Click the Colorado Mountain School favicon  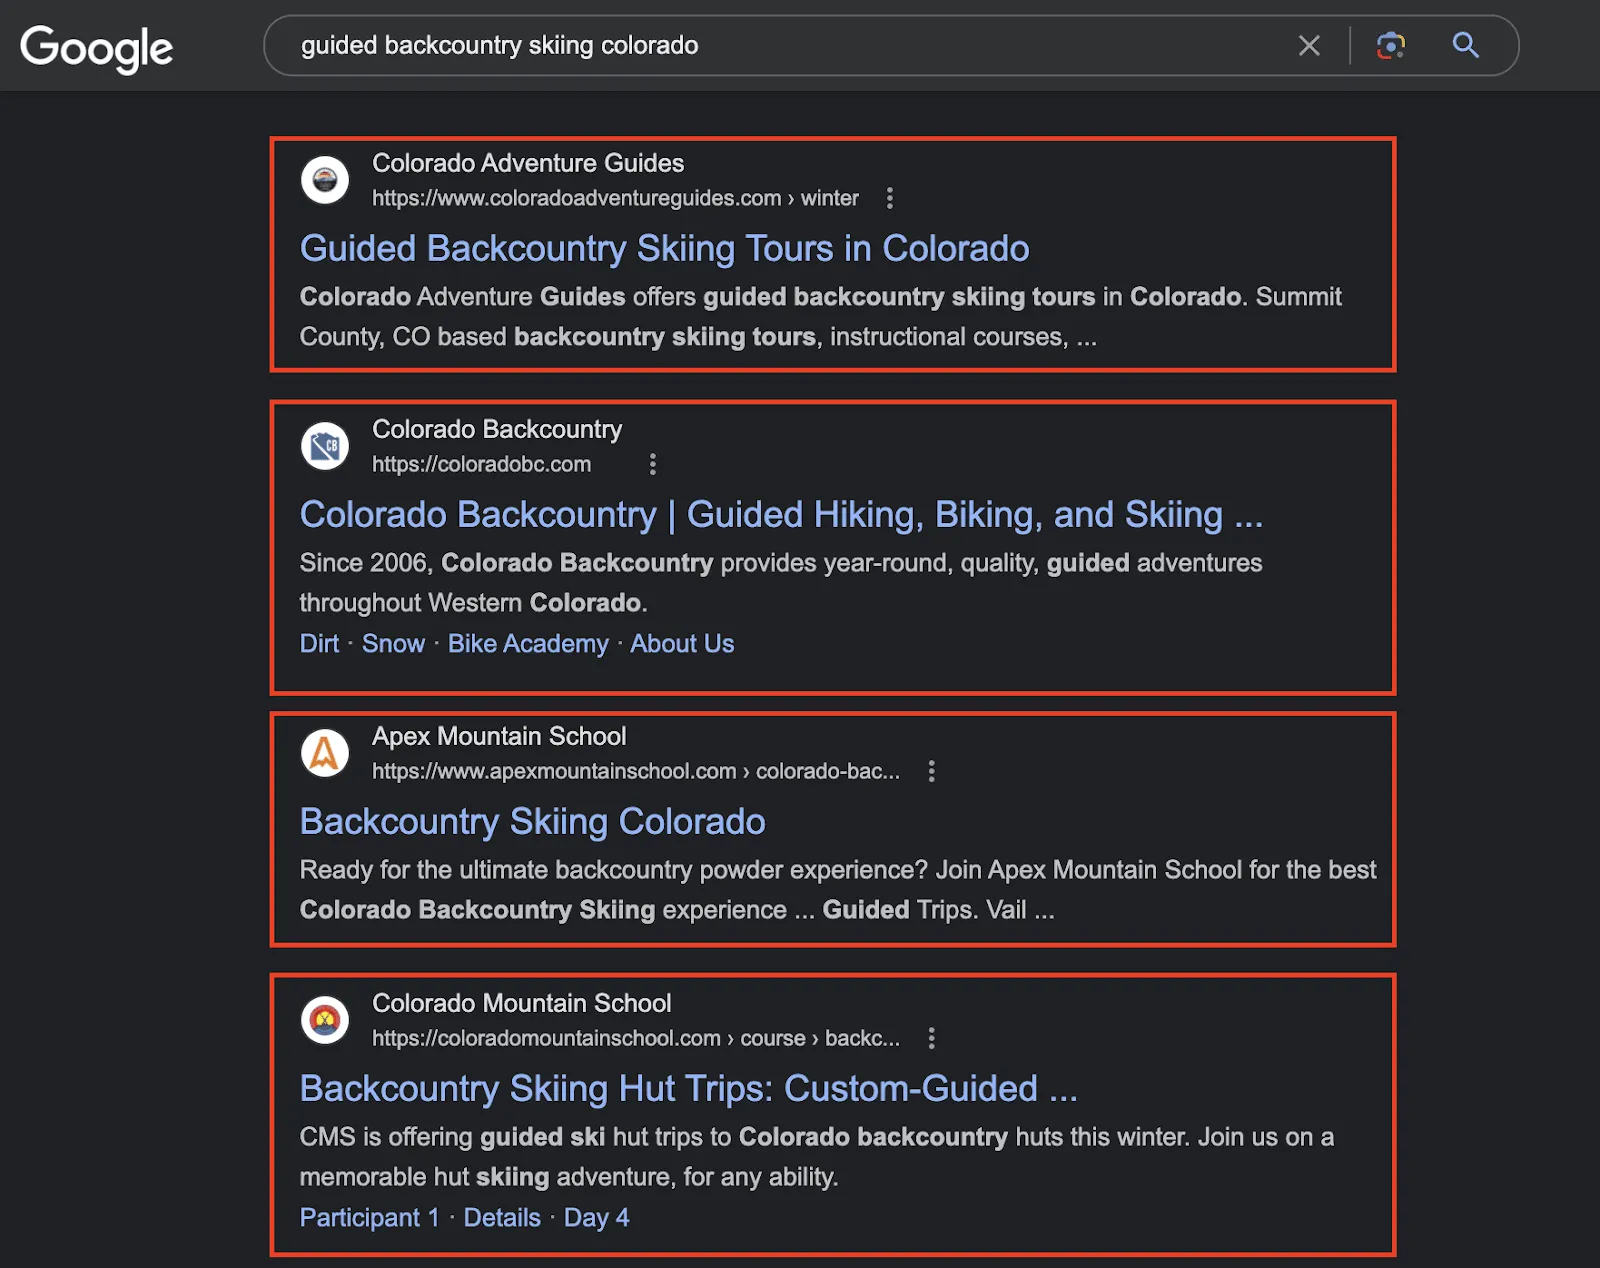324,1021
